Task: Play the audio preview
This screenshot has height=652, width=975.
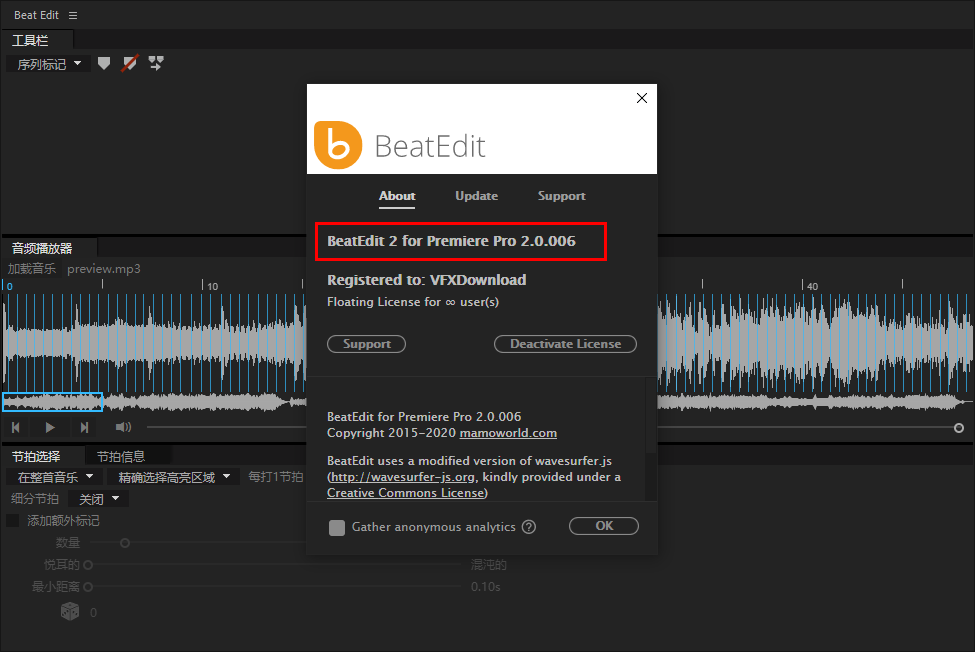Action: point(50,428)
